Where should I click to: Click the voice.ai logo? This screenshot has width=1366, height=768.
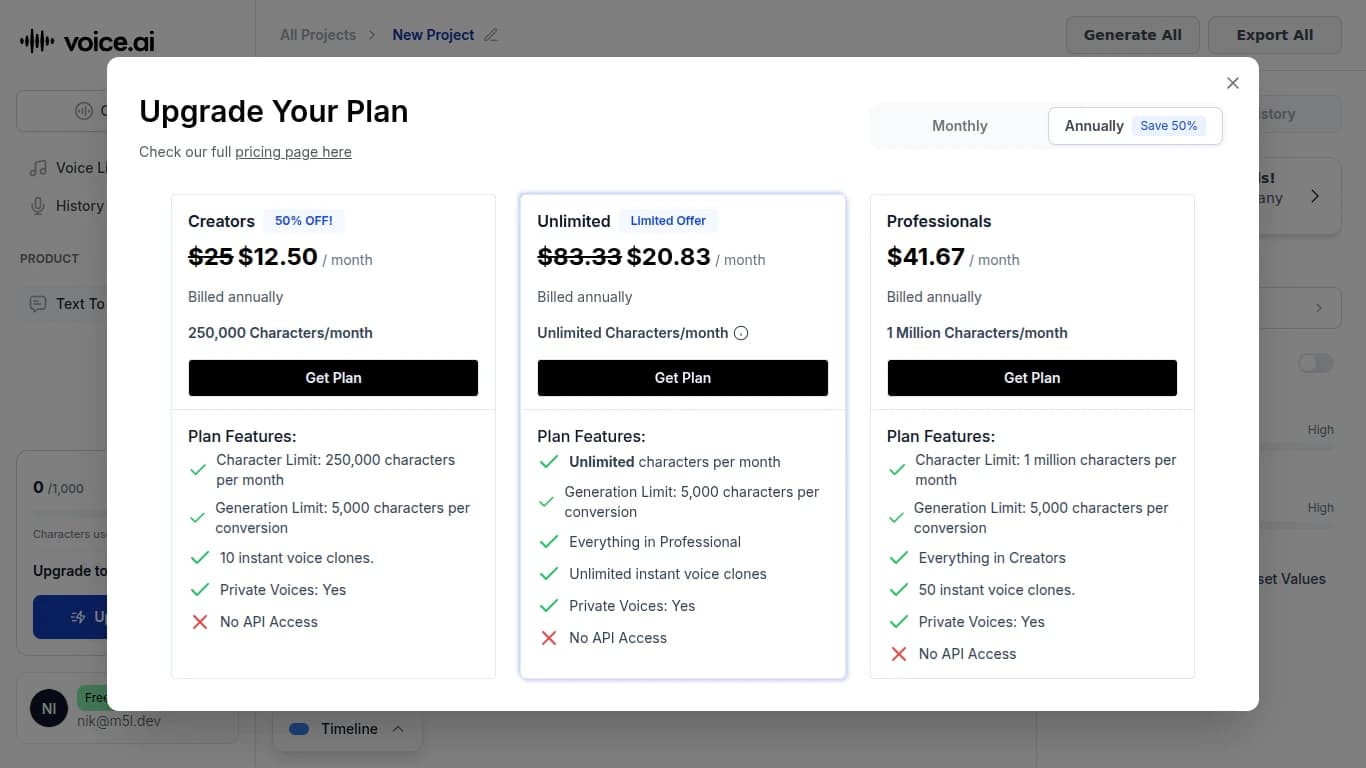click(88, 41)
